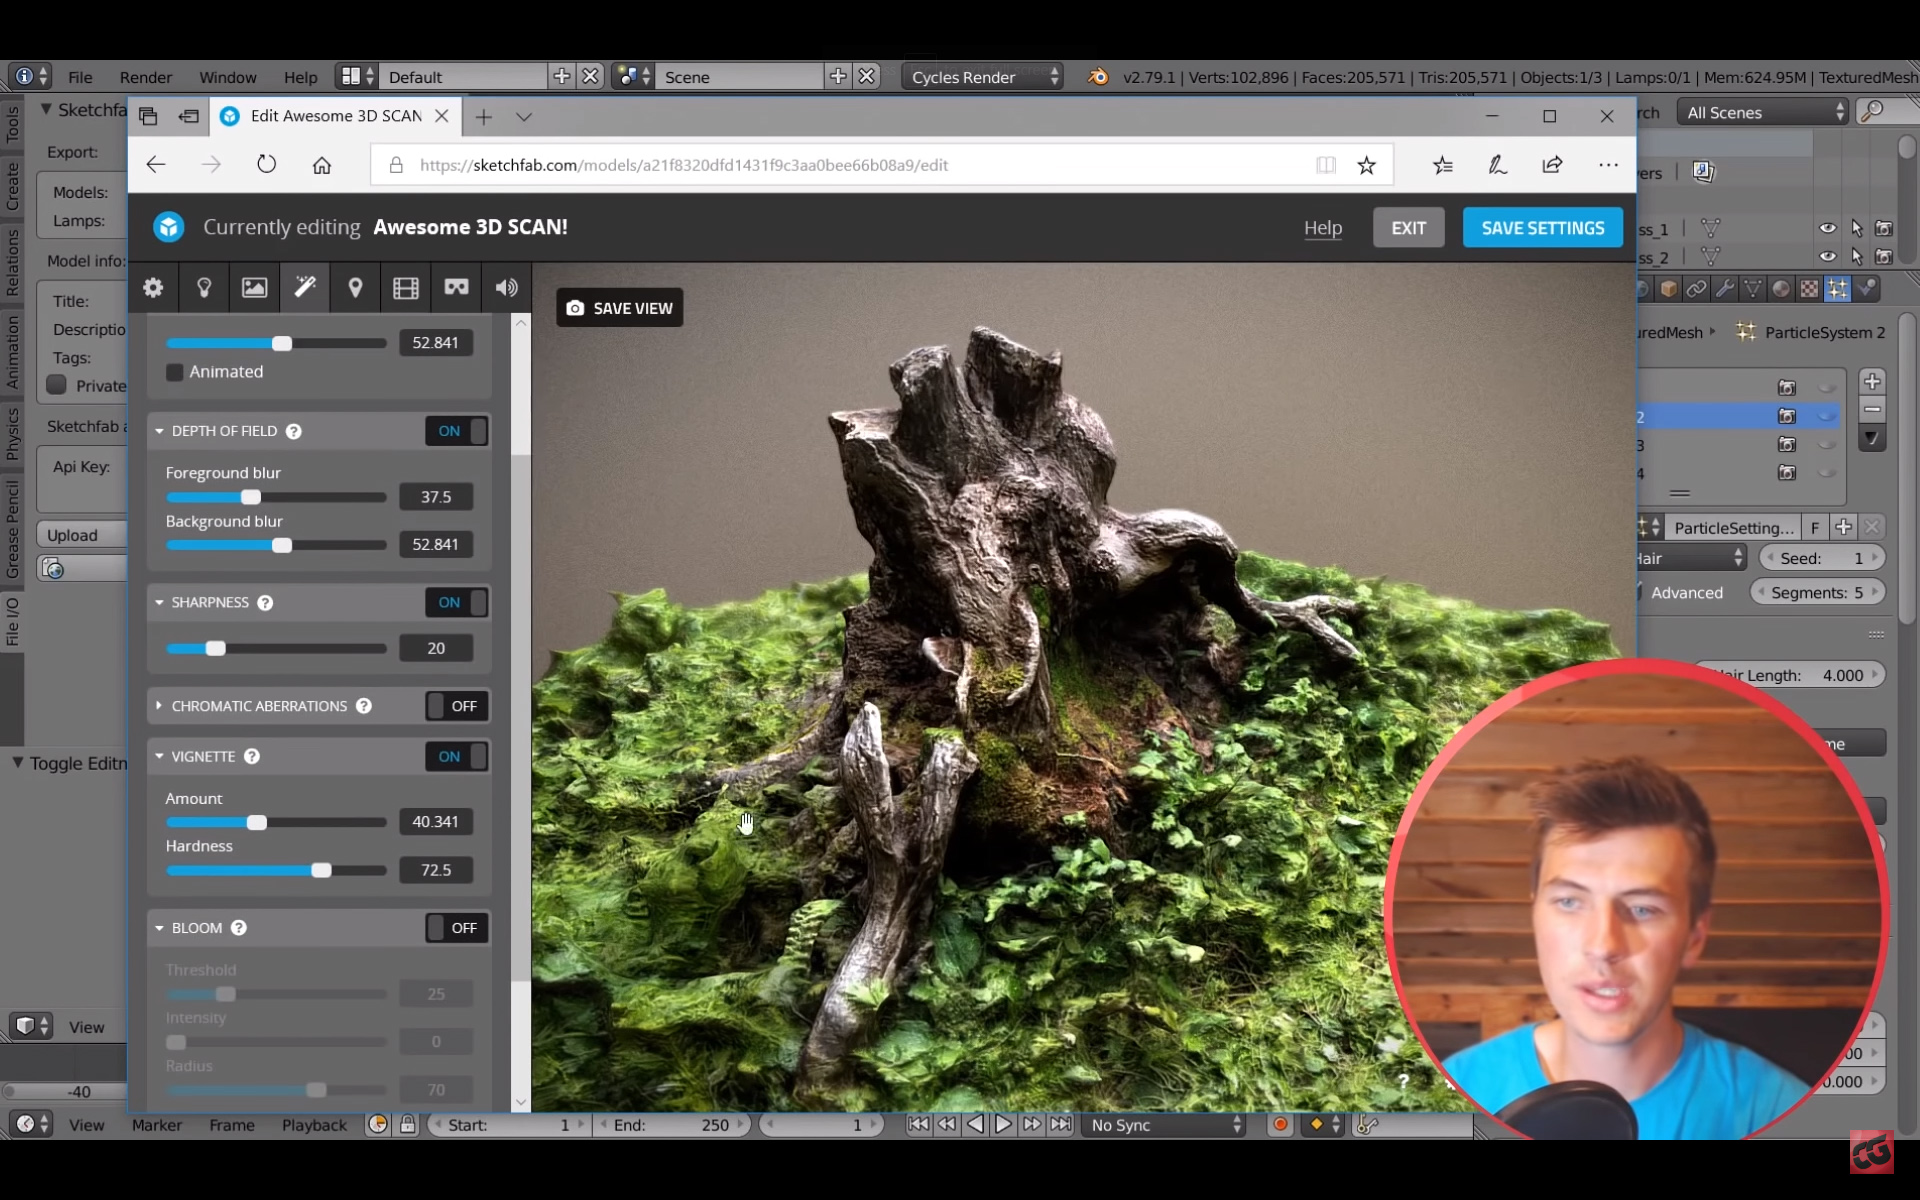
Task: Open the particles properties tab in Blender
Action: pos(1838,289)
